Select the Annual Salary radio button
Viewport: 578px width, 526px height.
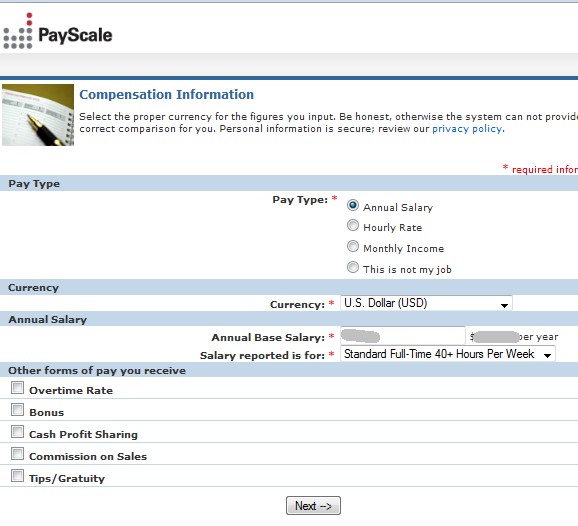point(353,205)
